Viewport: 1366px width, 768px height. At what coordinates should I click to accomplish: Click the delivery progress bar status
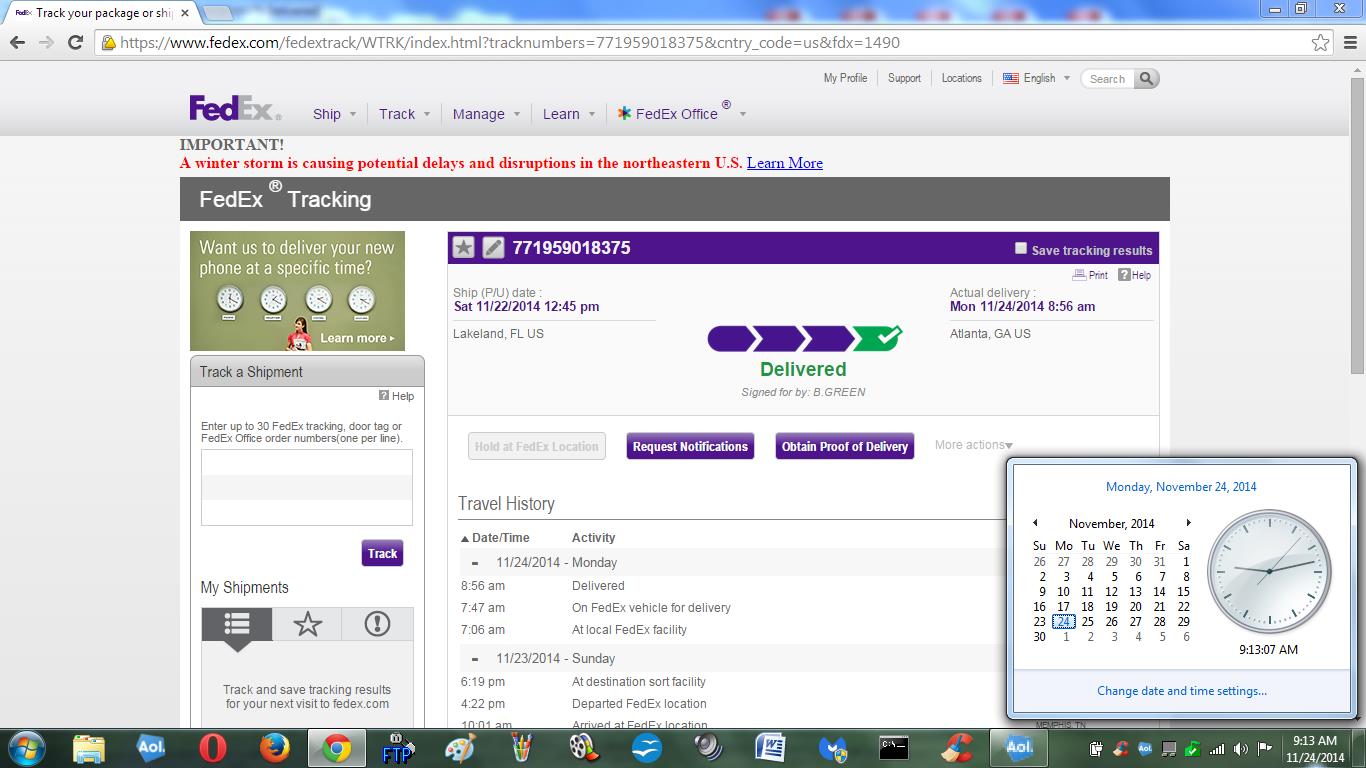tap(804, 338)
